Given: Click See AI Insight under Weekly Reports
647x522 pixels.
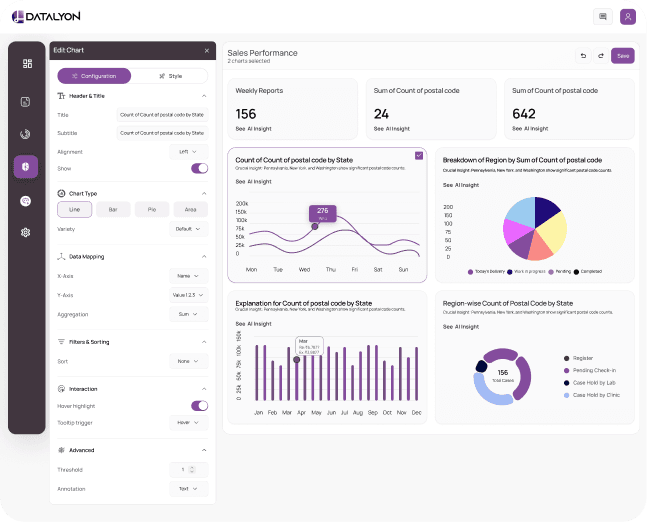Looking at the screenshot, I should (x=253, y=129).
